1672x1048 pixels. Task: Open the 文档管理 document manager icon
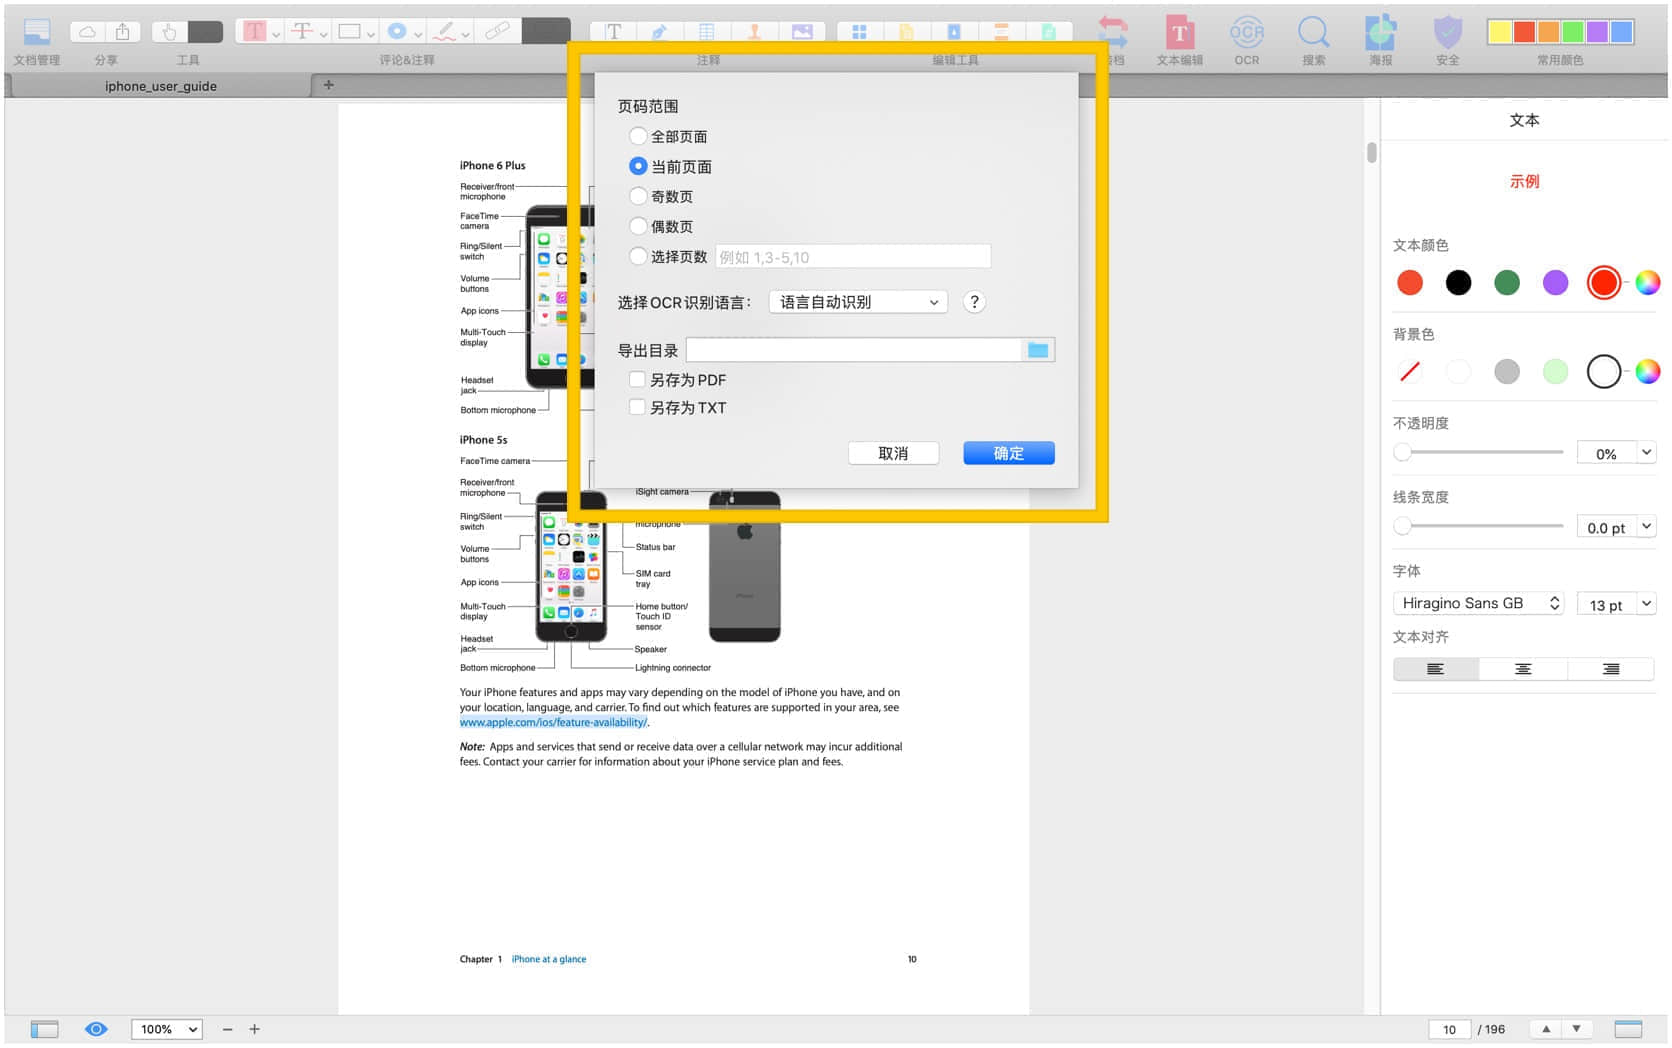(37, 31)
